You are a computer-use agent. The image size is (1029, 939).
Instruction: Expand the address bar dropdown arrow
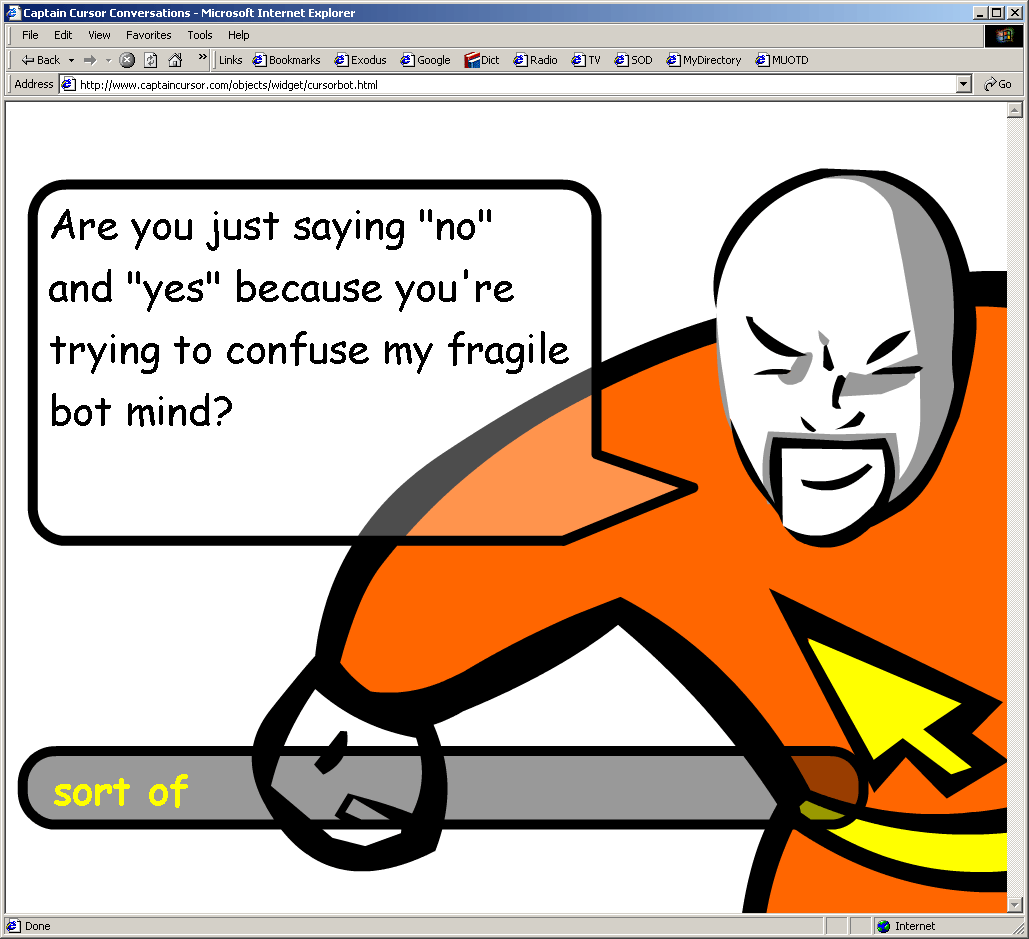click(x=963, y=85)
